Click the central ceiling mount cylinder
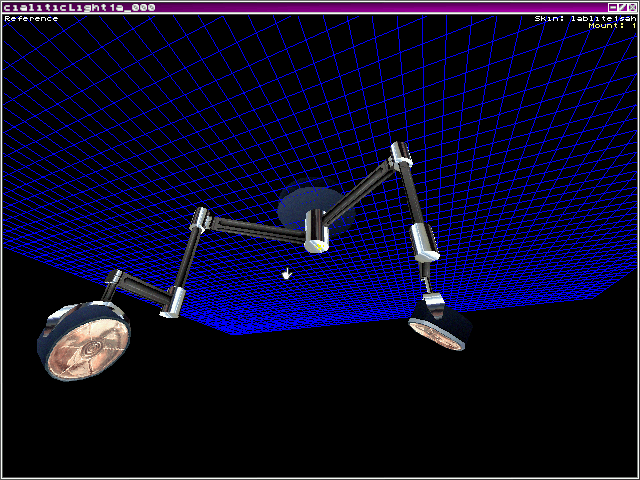This screenshot has height=480, width=640. pos(317,231)
